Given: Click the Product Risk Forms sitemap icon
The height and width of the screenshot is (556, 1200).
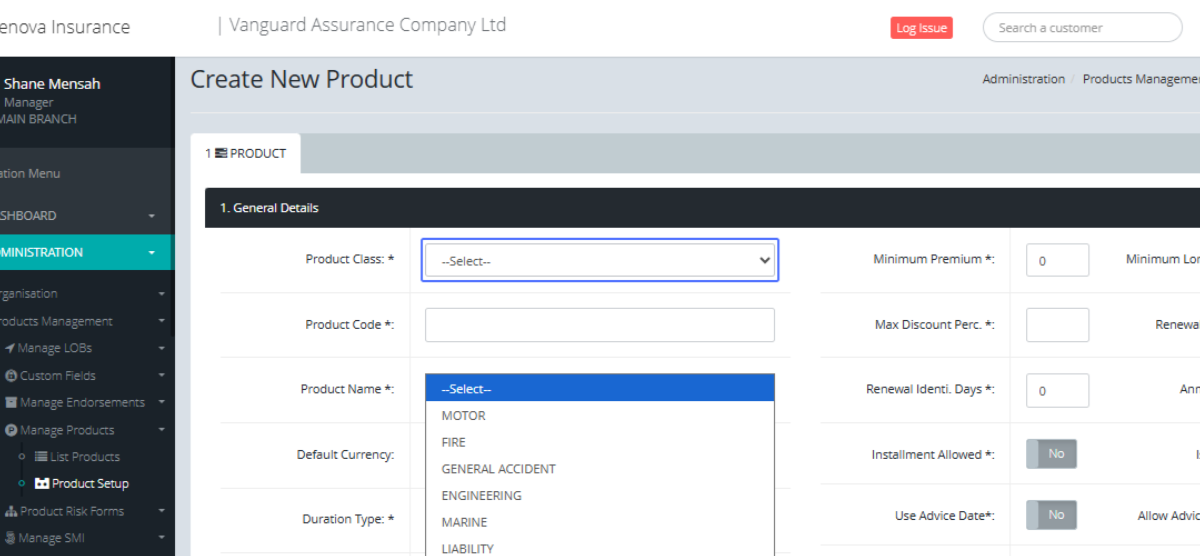Looking at the screenshot, I should click(11, 511).
